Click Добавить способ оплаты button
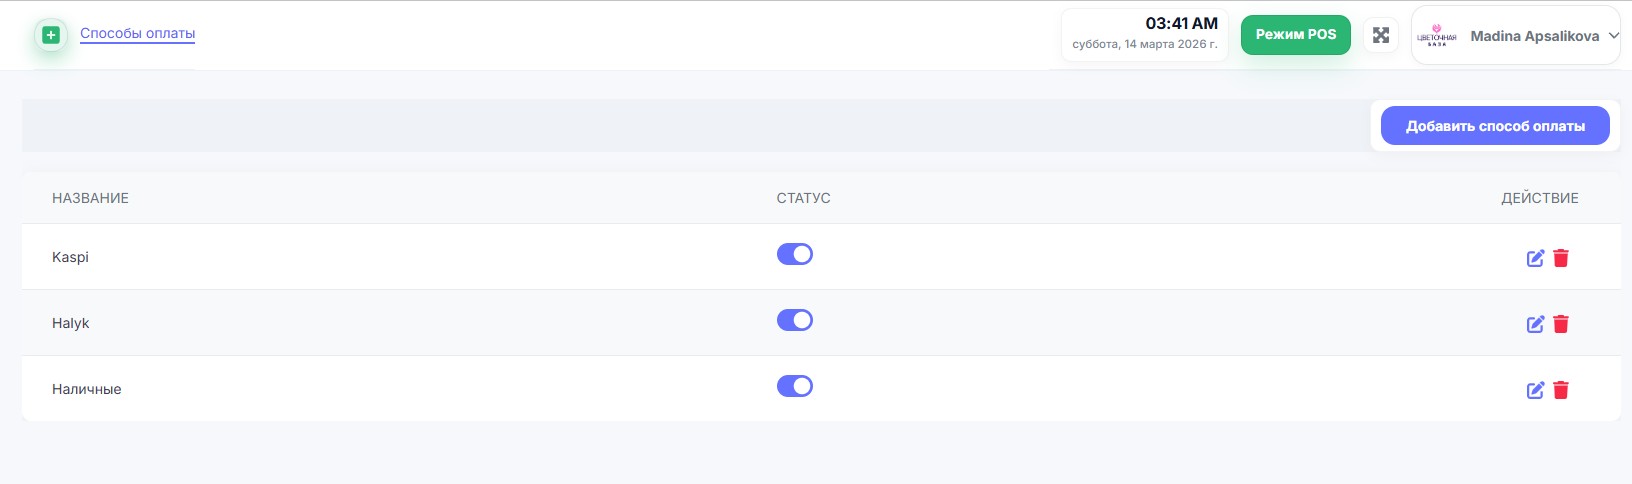Image resolution: width=1632 pixels, height=484 pixels. click(1495, 126)
